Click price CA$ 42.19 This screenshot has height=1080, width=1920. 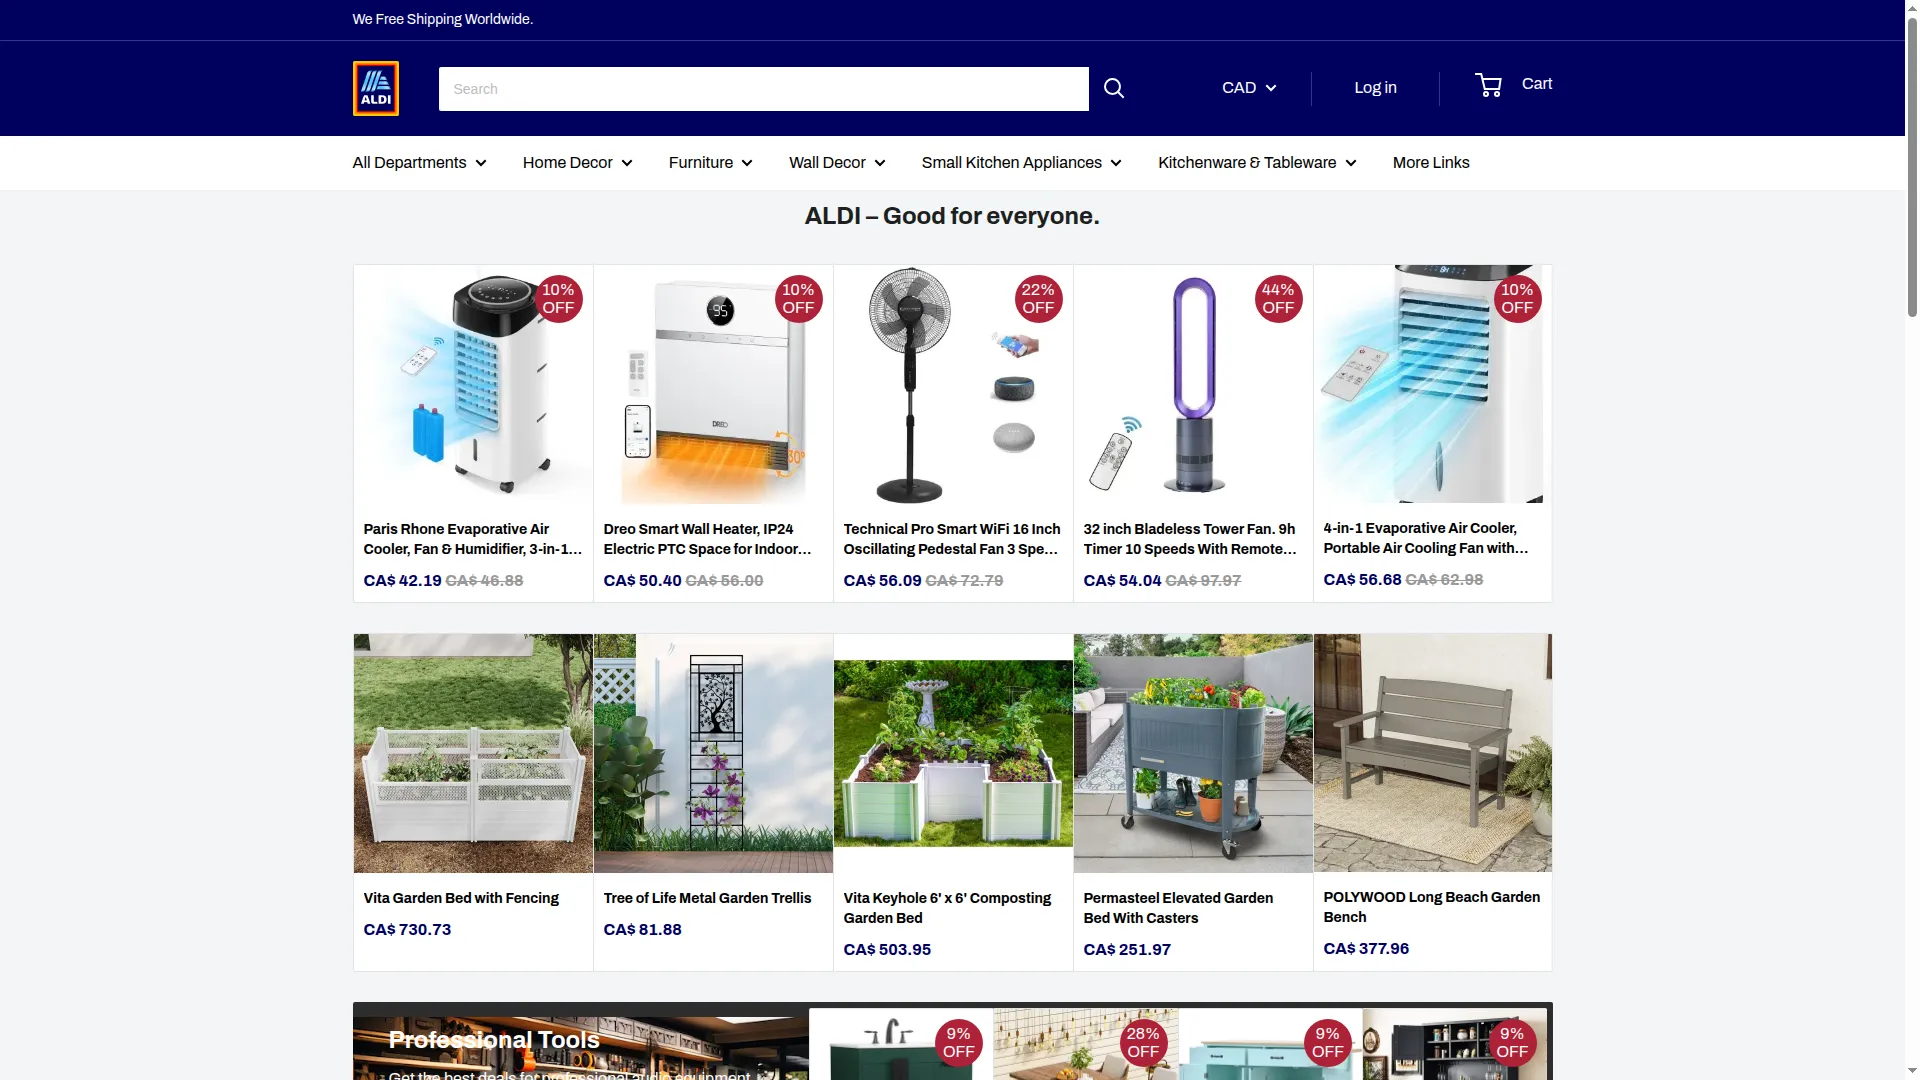(x=402, y=580)
